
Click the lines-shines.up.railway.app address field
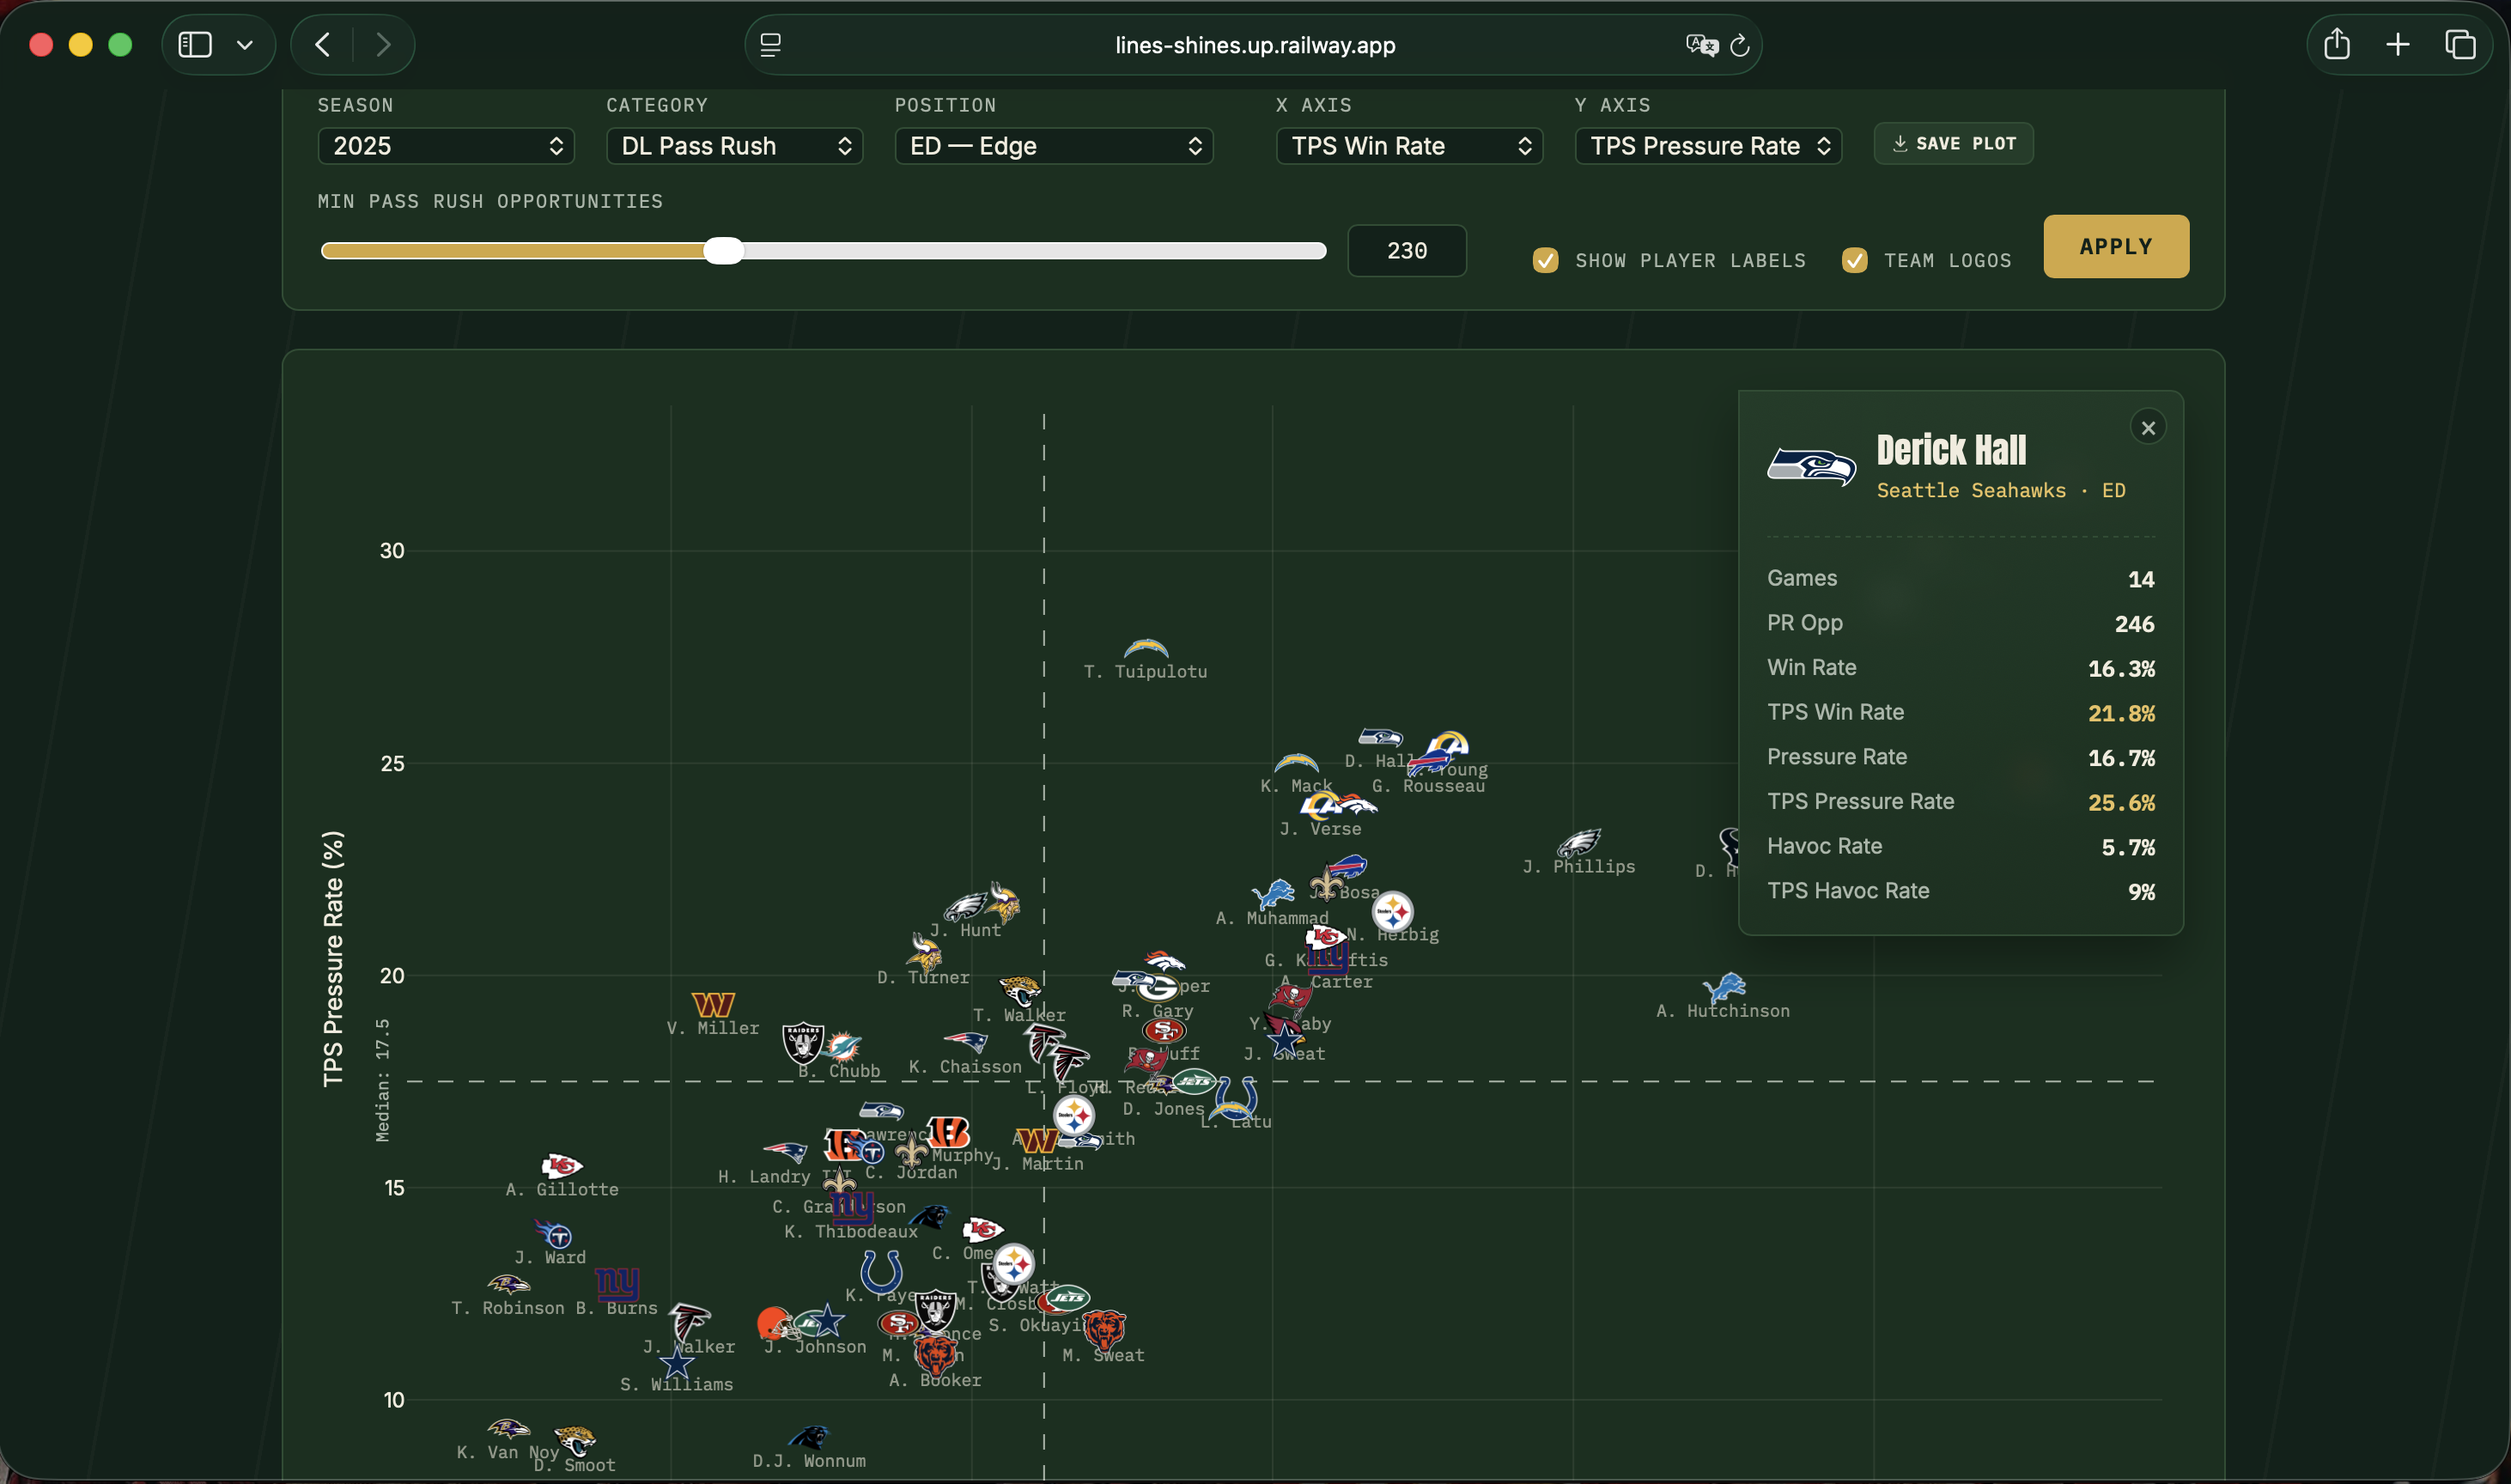1254,45
